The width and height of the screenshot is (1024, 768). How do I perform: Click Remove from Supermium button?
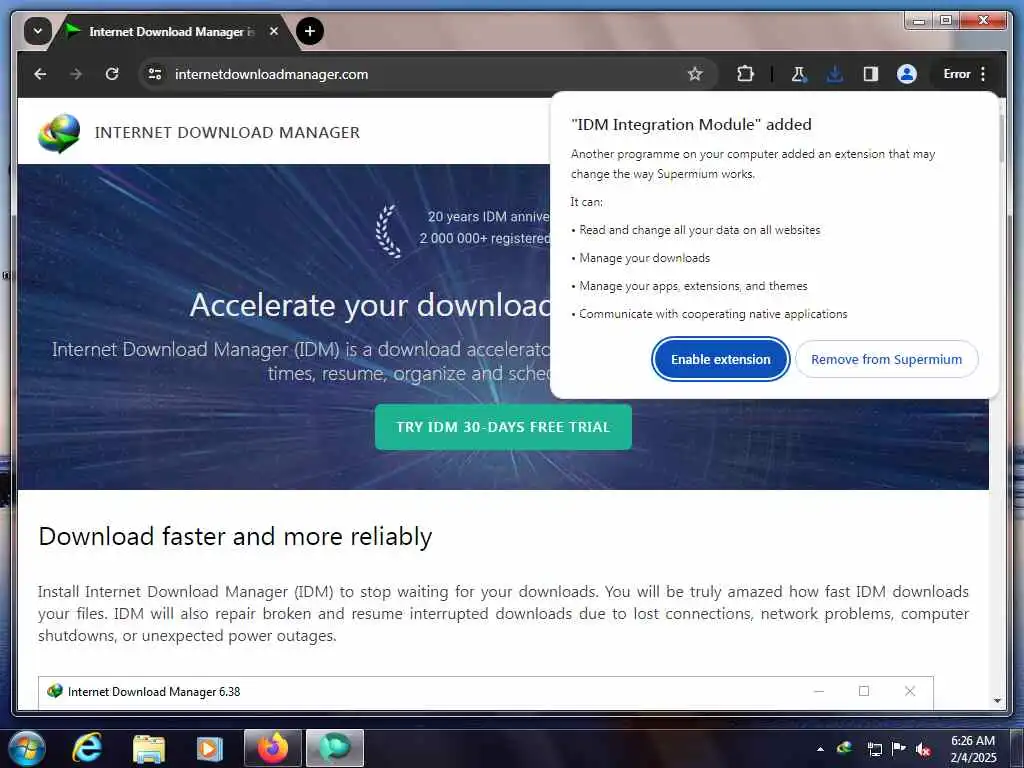click(886, 359)
